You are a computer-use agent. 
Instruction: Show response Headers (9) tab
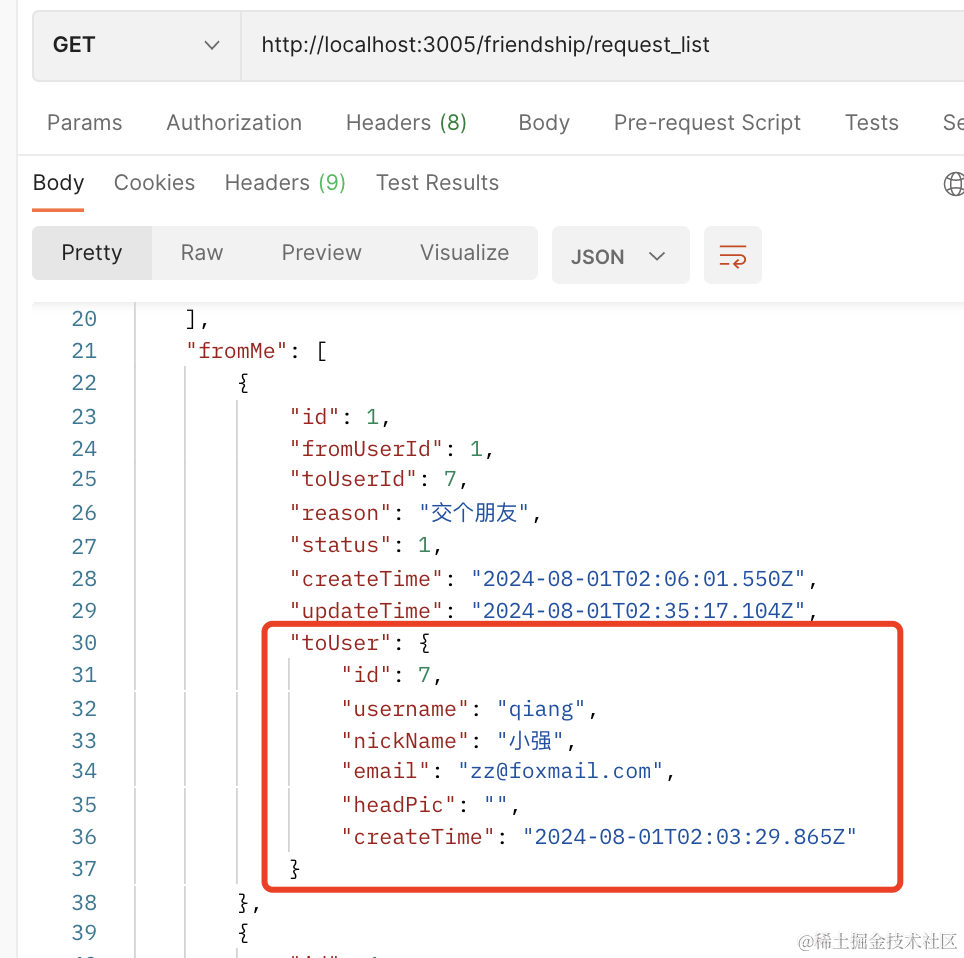[x=285, y=183]
